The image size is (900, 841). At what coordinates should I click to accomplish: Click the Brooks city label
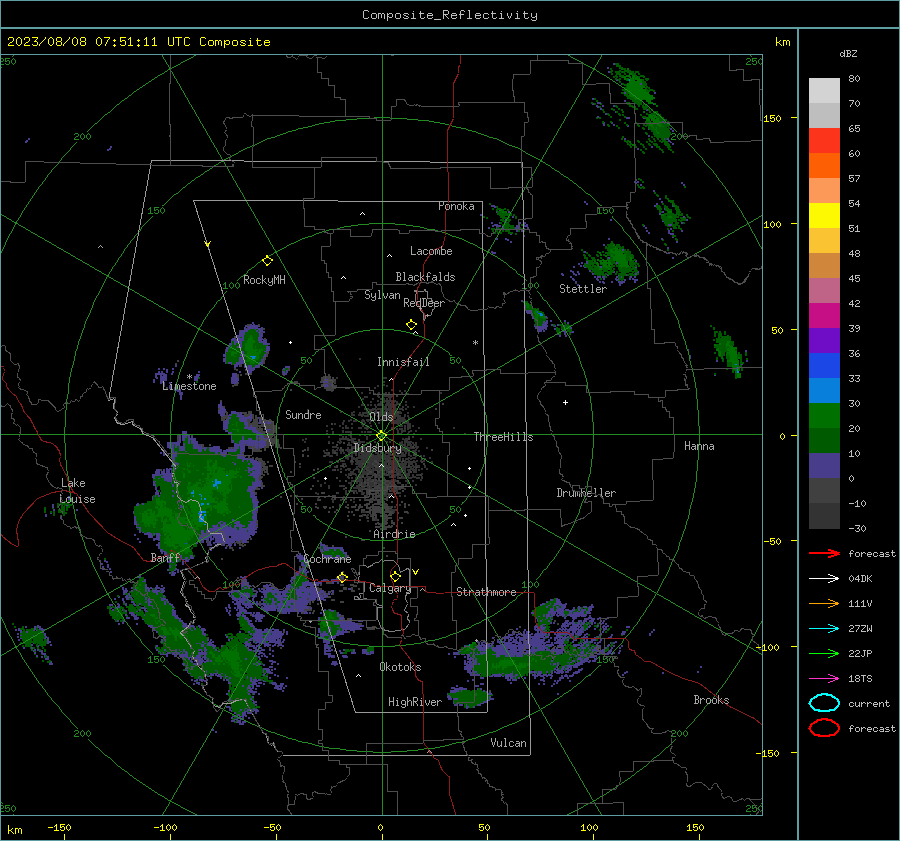click(x=711, y=700)
